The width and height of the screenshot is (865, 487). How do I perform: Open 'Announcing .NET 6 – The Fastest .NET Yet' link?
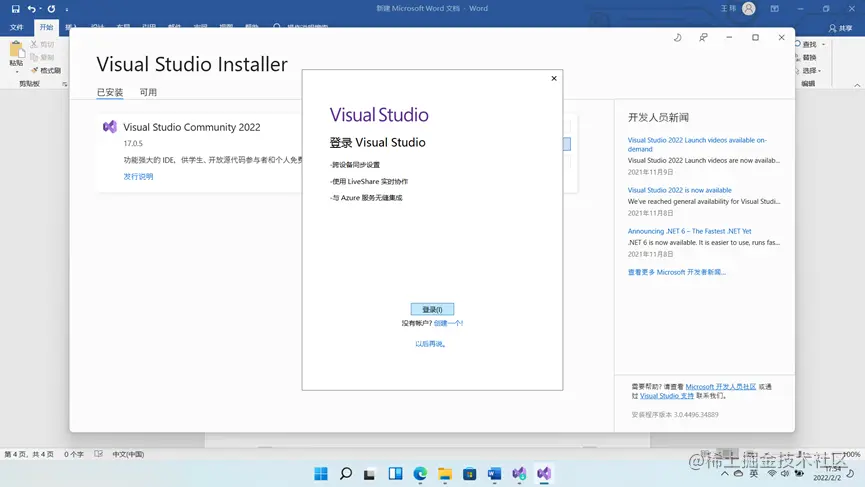point(690,231)
